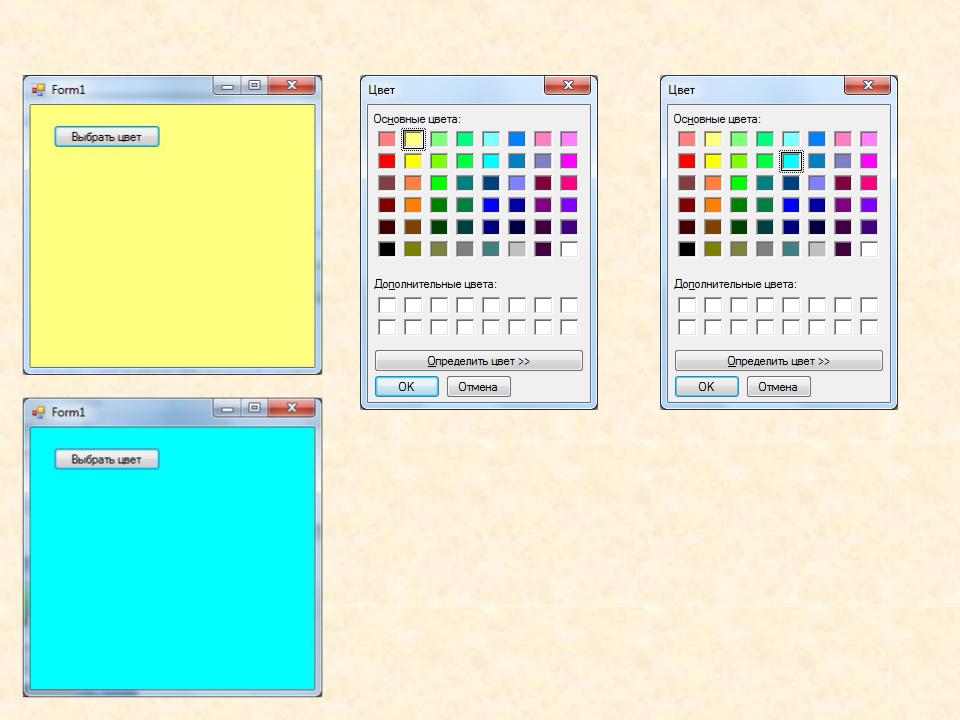Select the highlighted cyan swatch in the Цвет dialog
Screen dimensions: 960x720
(x=791, y=161)
